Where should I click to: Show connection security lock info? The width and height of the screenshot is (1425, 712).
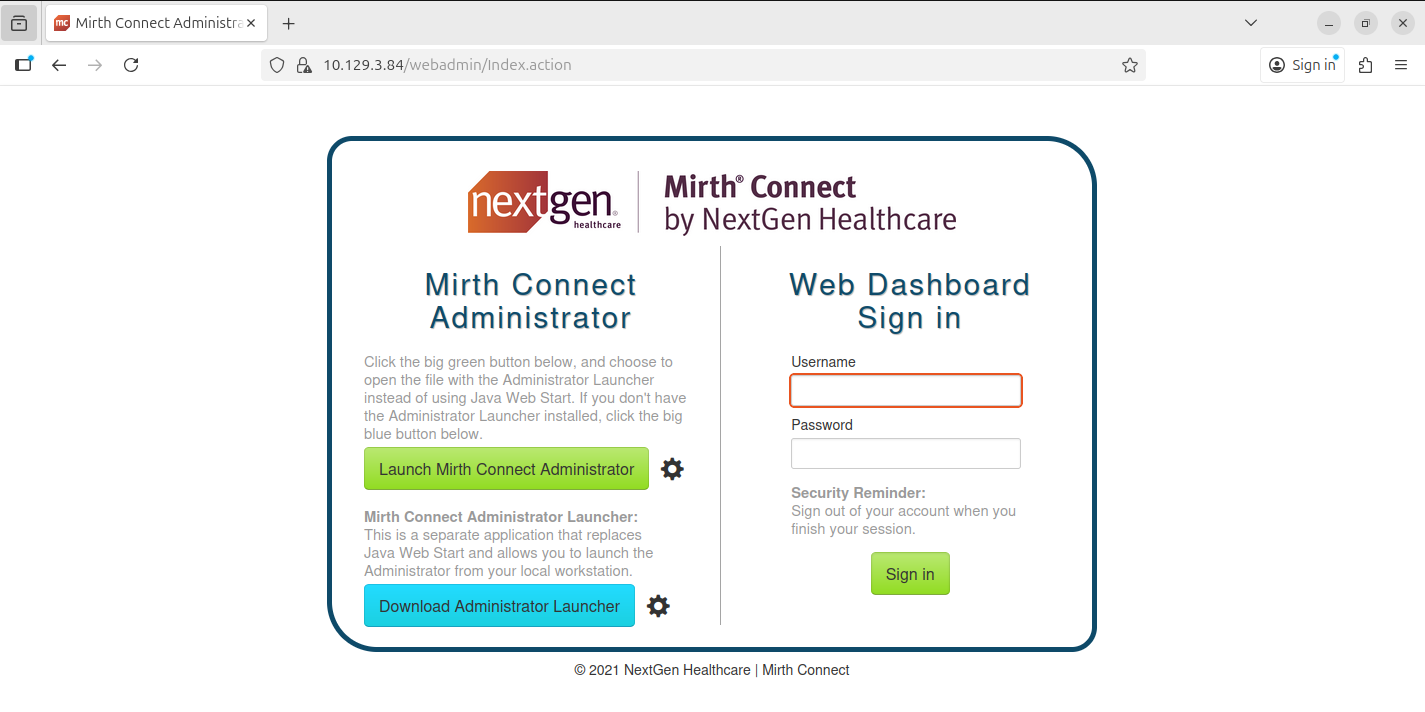[x=304, y=65]
